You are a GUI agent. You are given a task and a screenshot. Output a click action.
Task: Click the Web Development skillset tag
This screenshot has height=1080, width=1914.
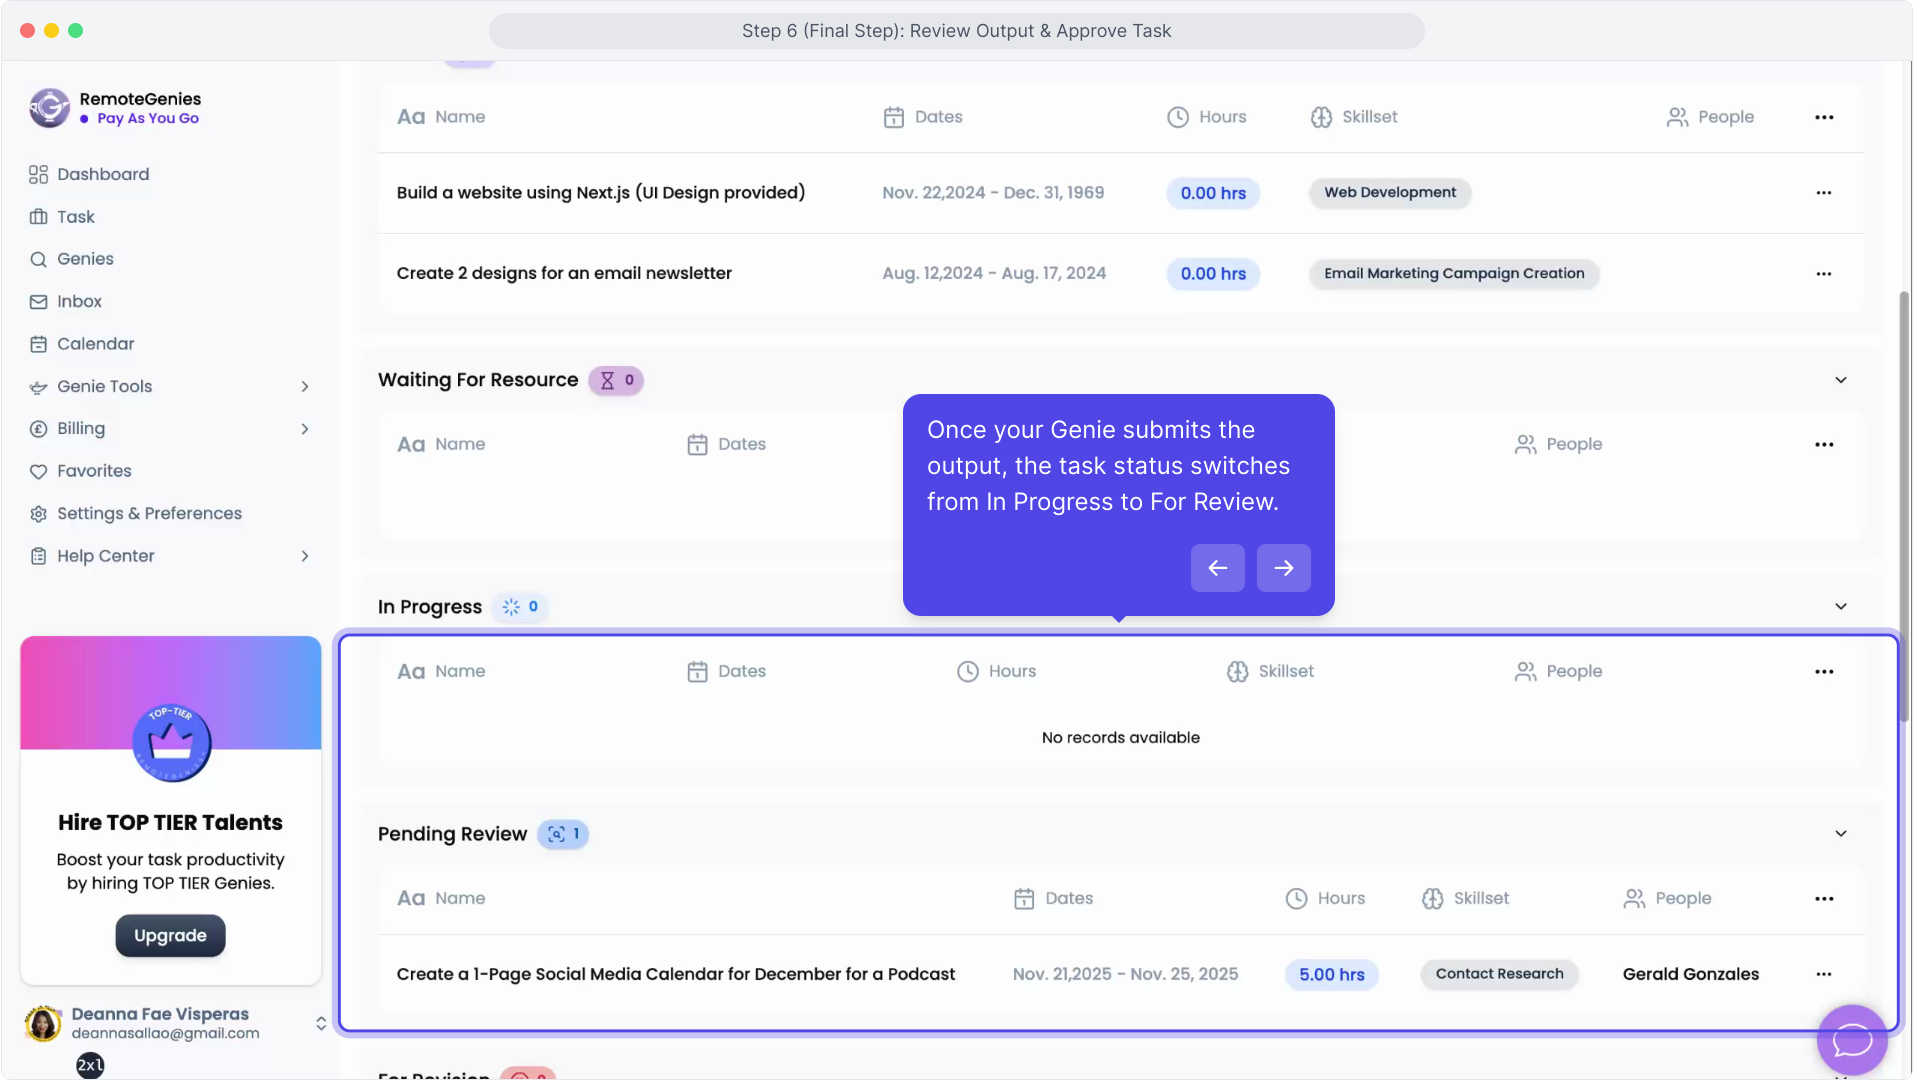1390,193
